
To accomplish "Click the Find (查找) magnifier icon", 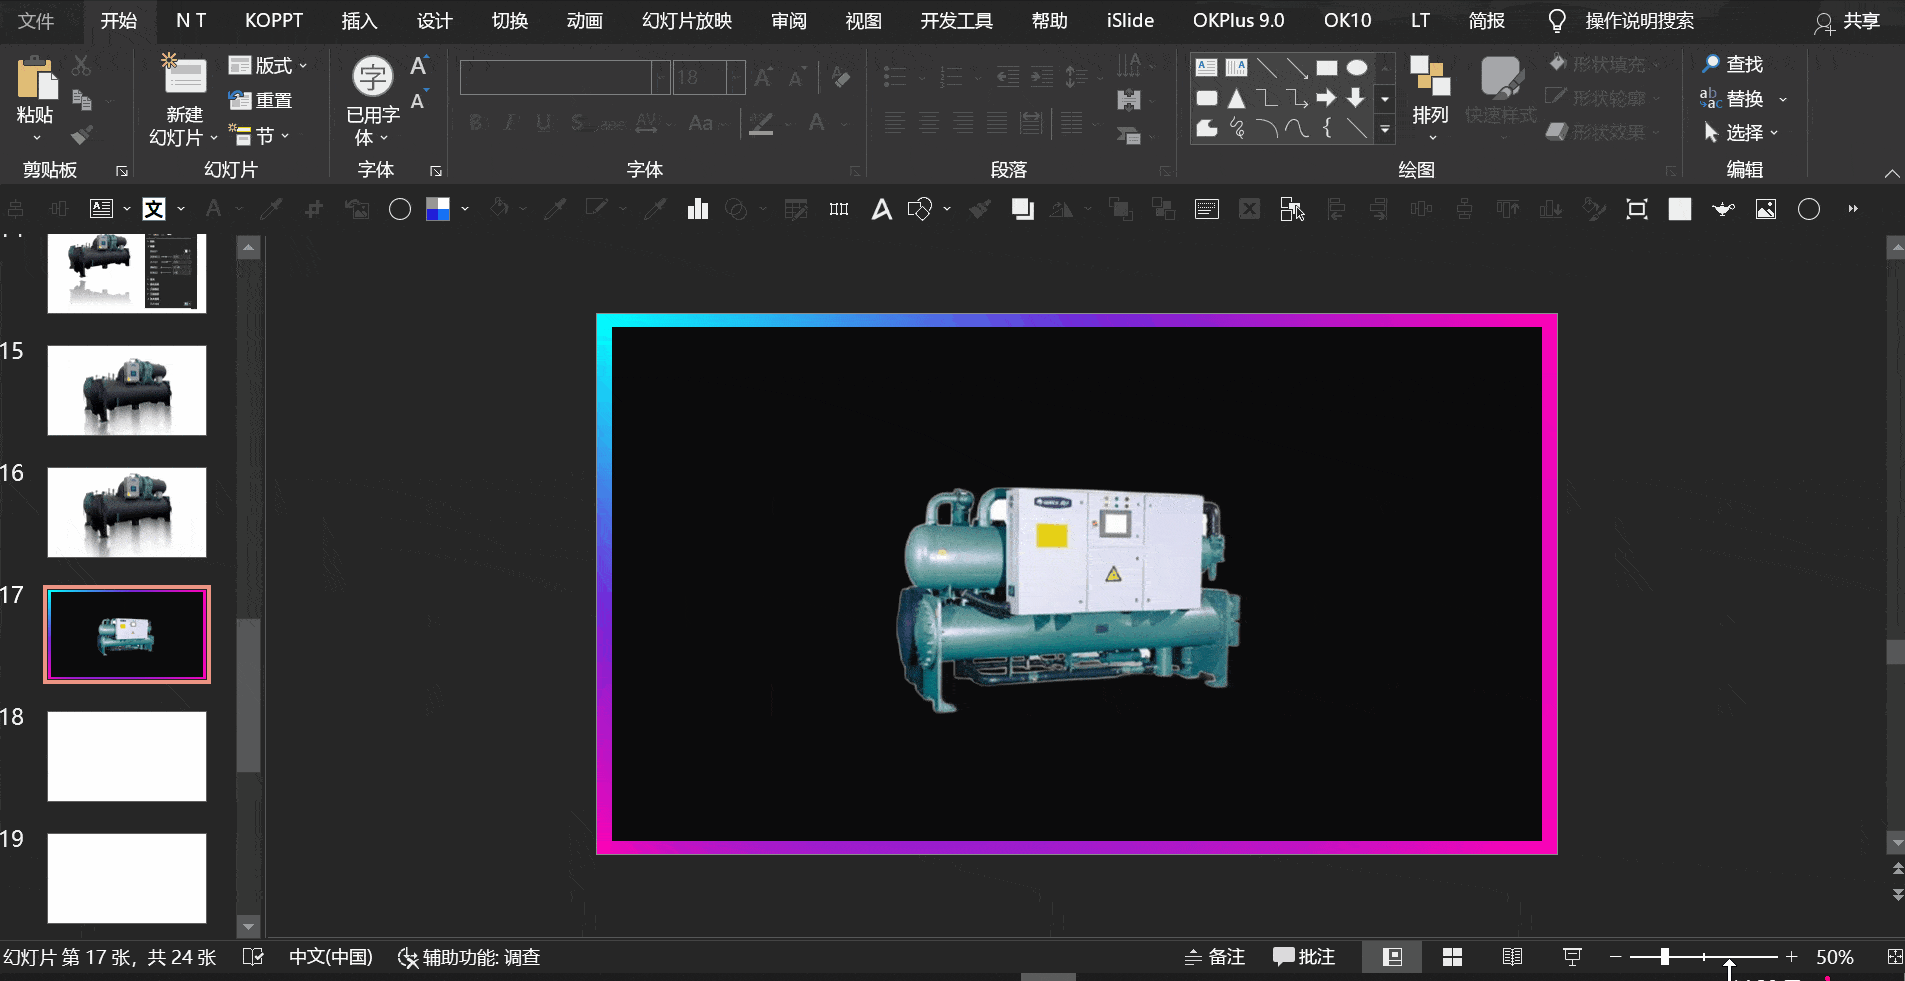I will [1711, 64].
